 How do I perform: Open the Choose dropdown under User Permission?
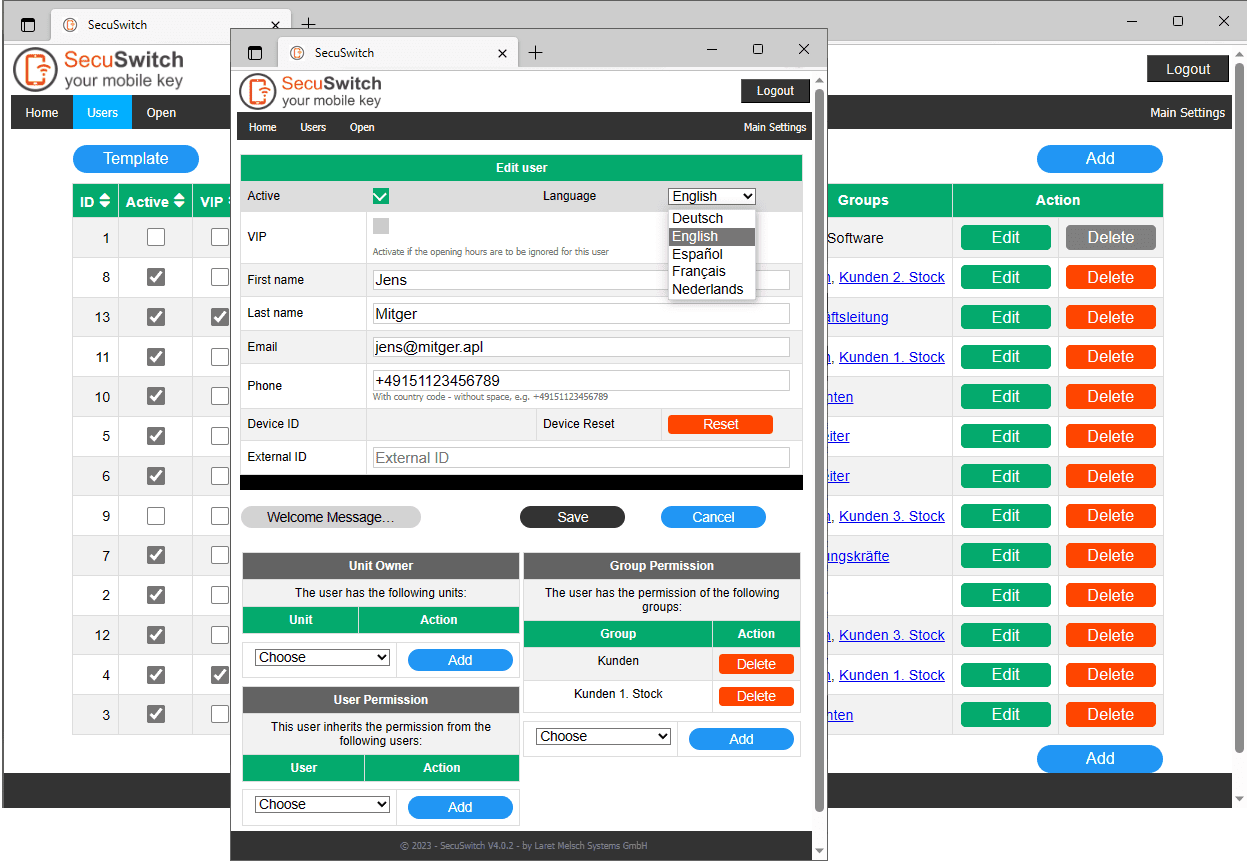tap(322, 805)
